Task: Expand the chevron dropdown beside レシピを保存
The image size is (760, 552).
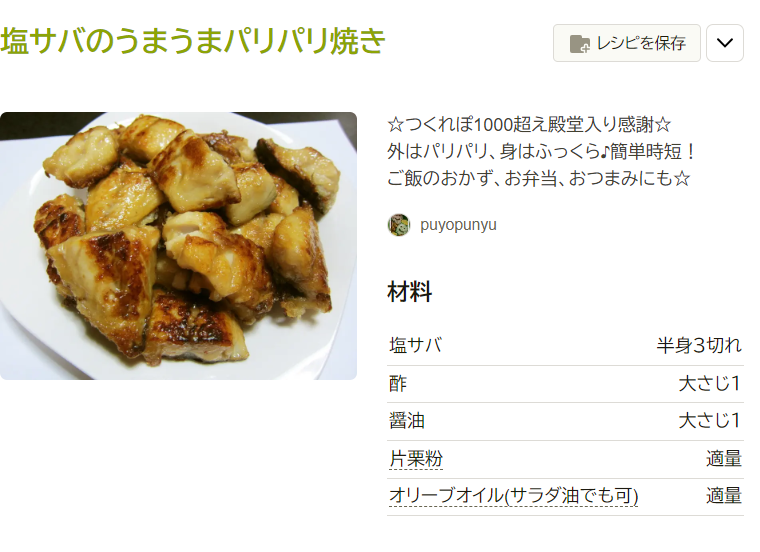Action: point(725,43)
